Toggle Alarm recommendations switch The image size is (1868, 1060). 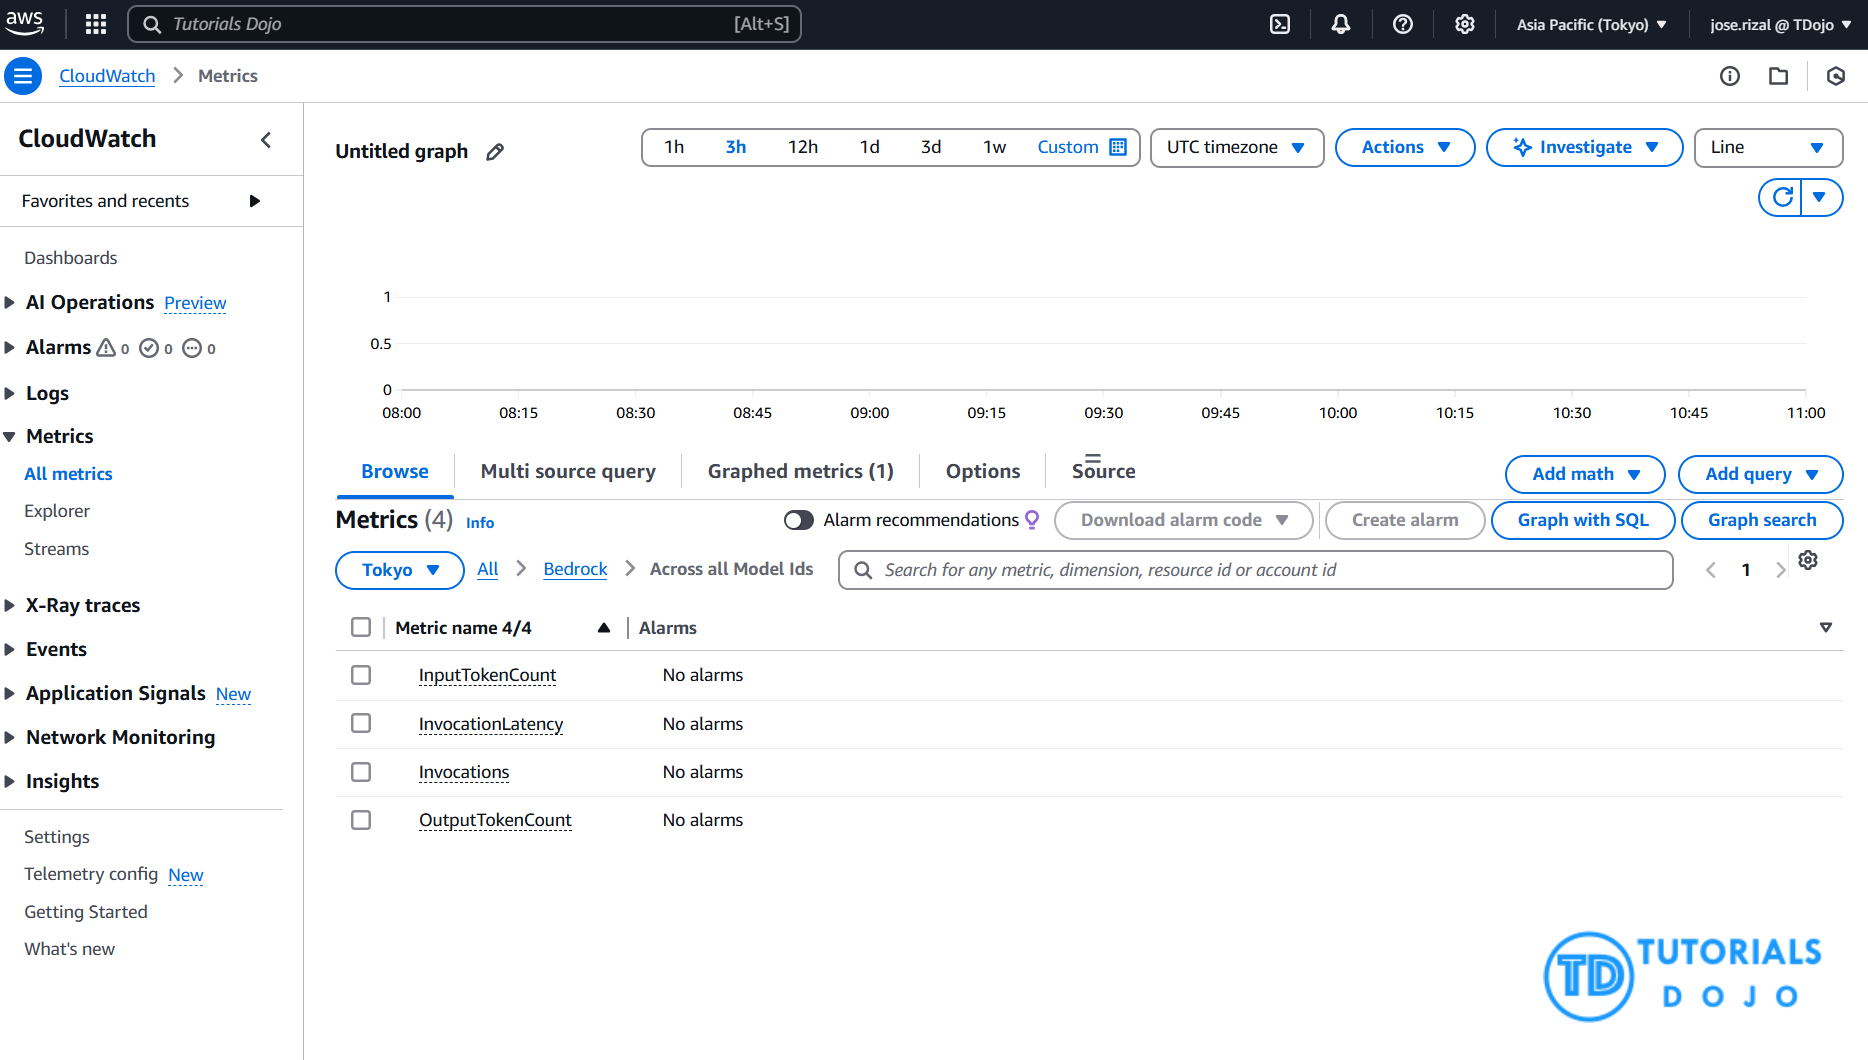(x=799, y=520)
